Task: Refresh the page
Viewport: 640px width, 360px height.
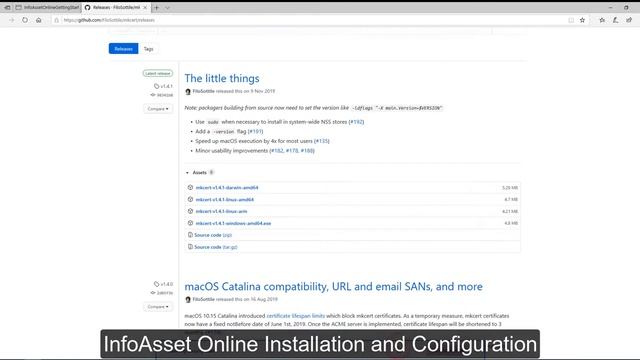Action: 25,20
